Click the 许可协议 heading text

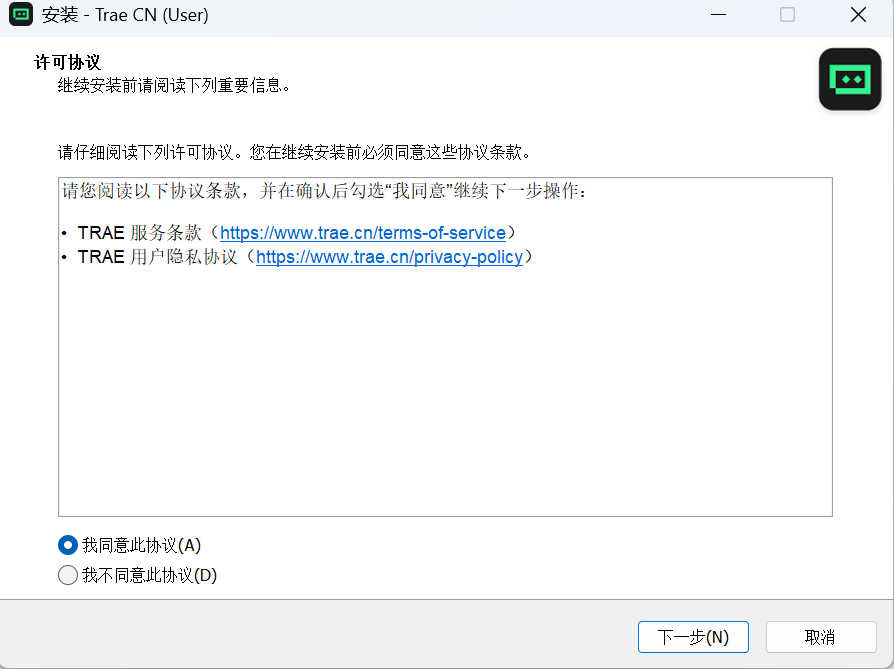[67, 62]
